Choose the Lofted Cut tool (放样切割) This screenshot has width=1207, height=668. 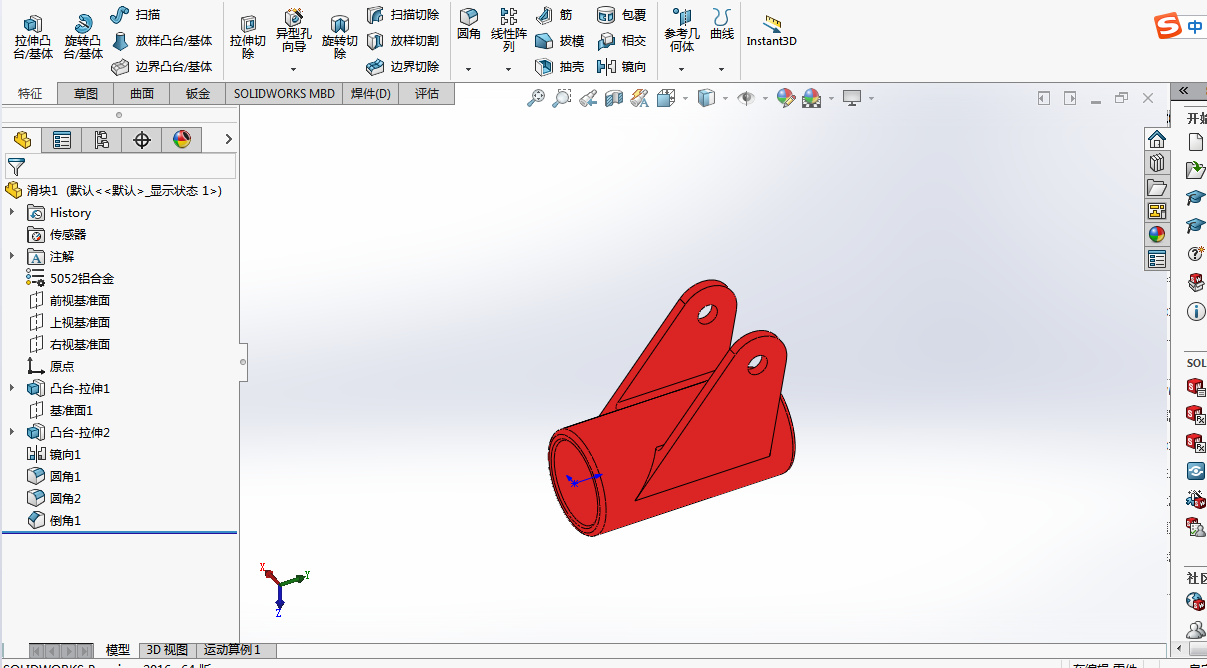[x=403, y=41]
